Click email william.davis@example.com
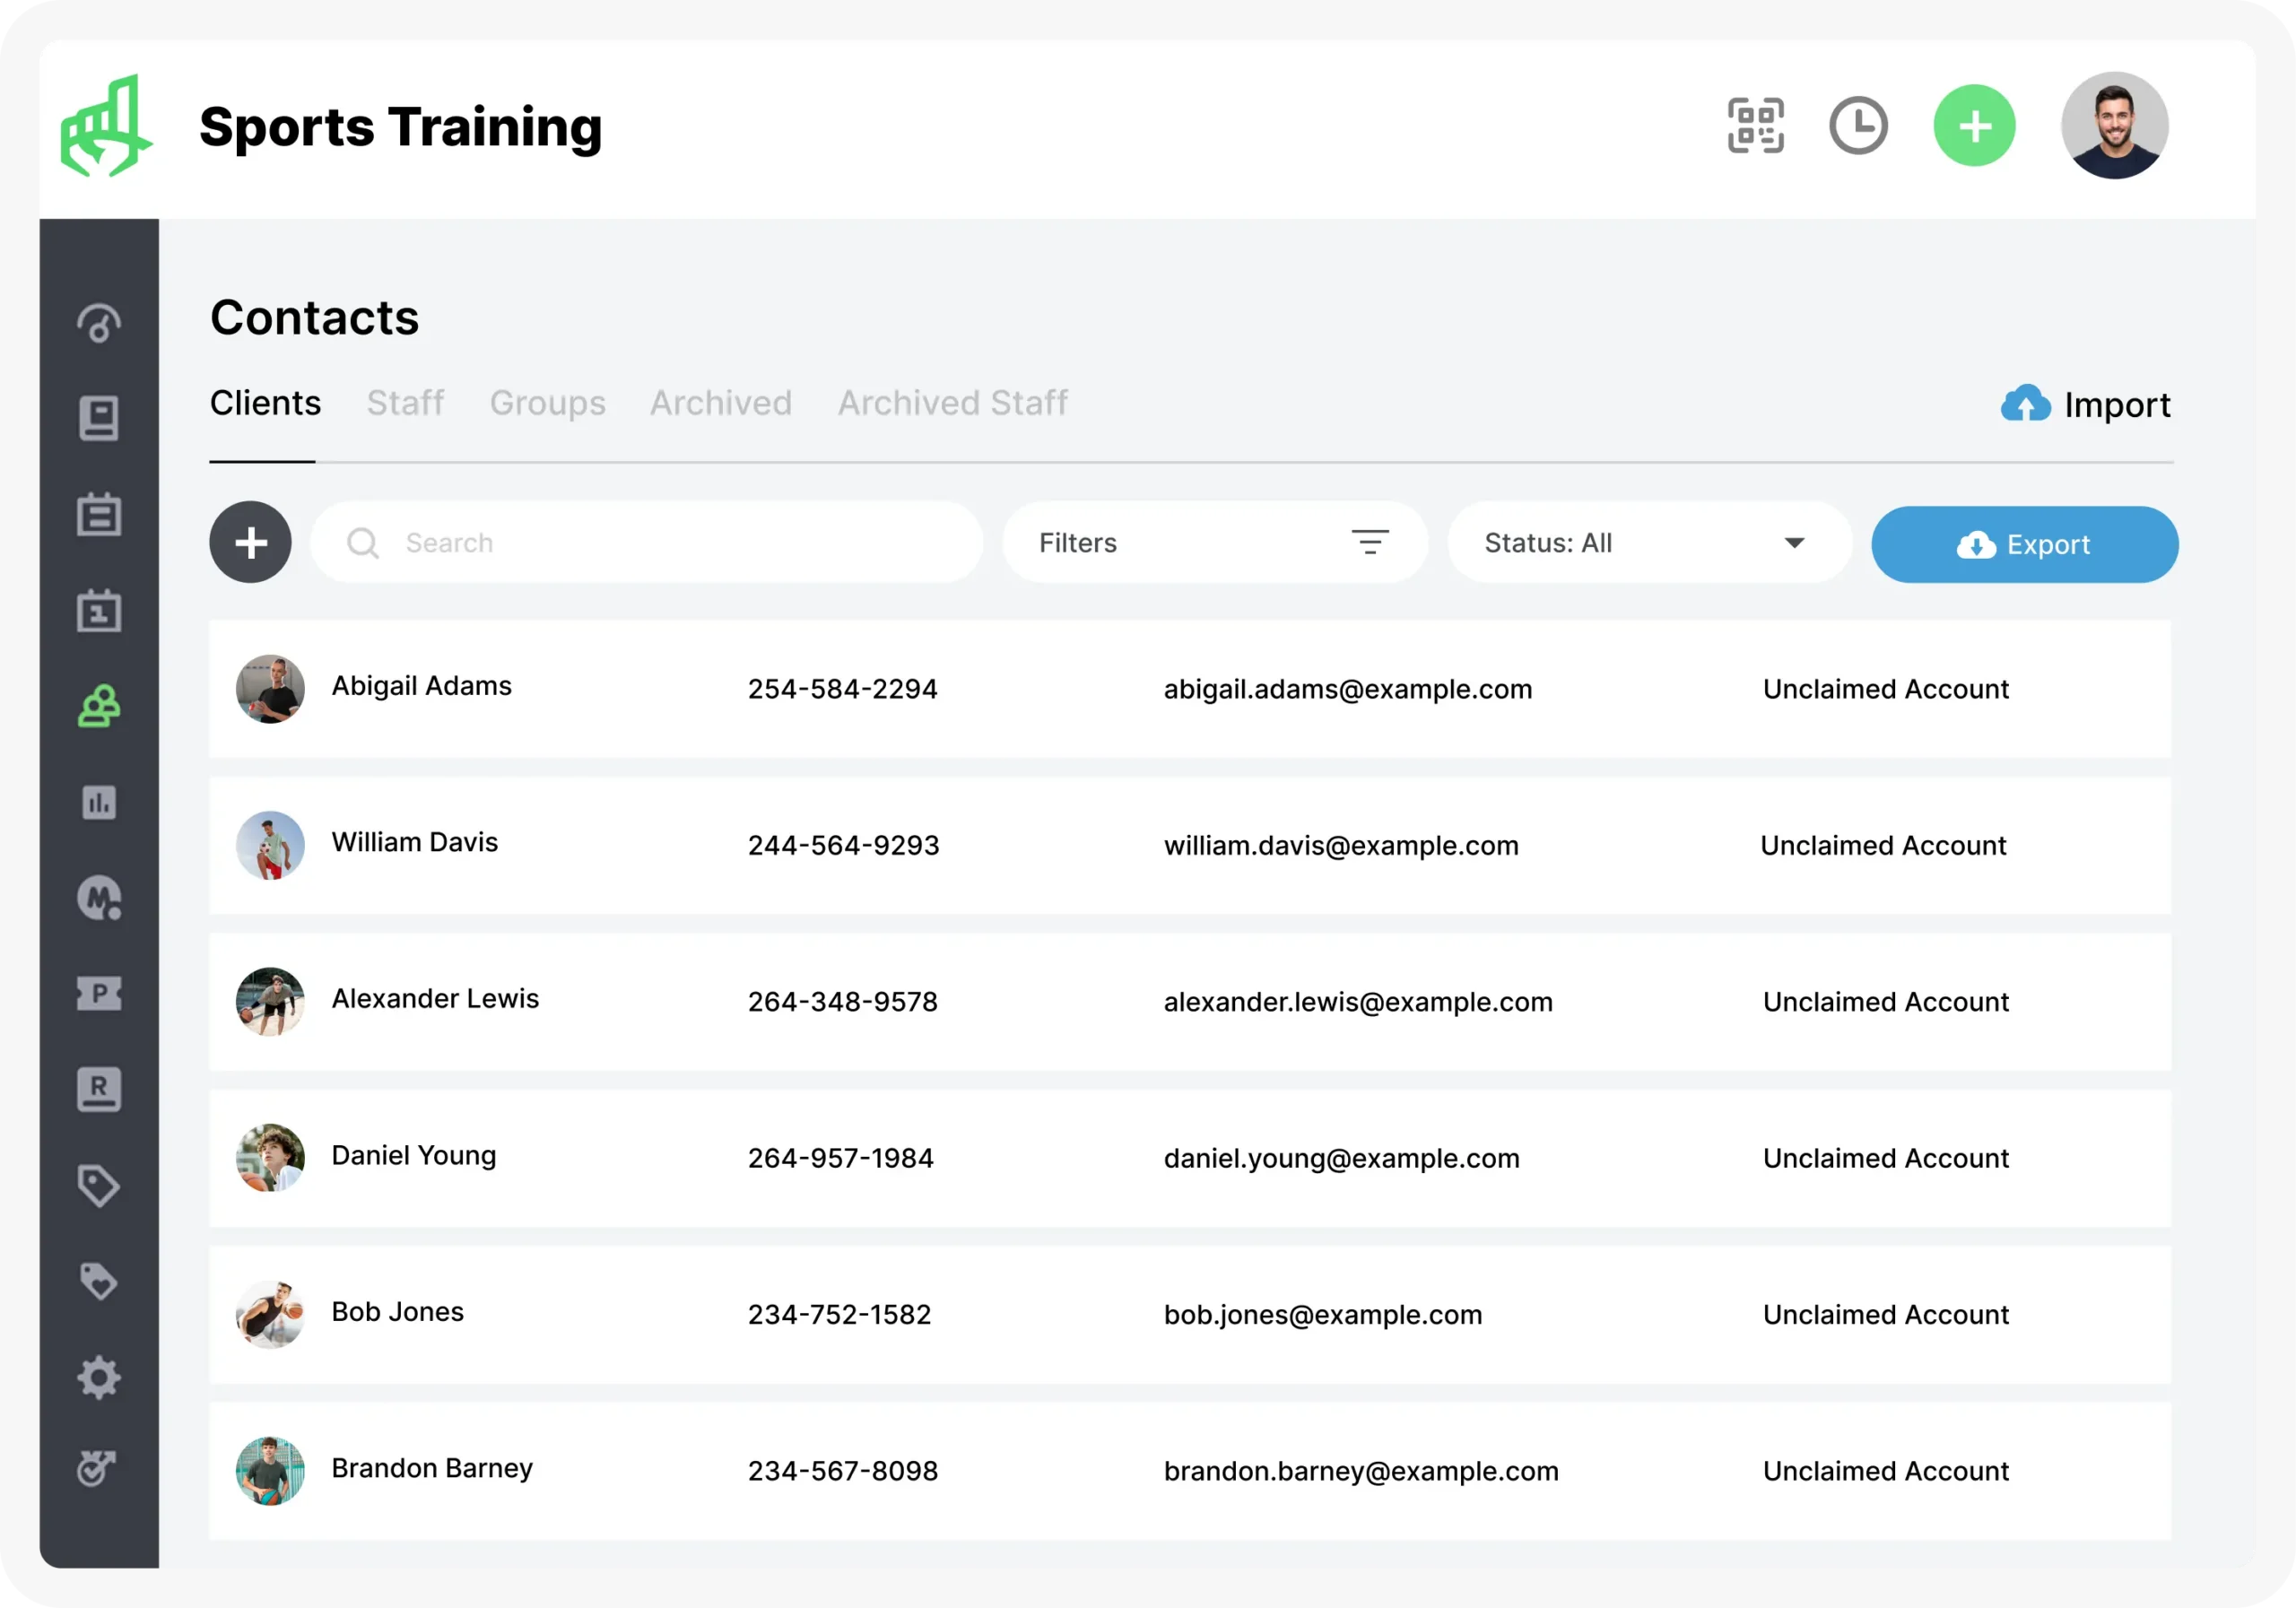This screenshot has height=1608, width=2296. point(1341,845)
